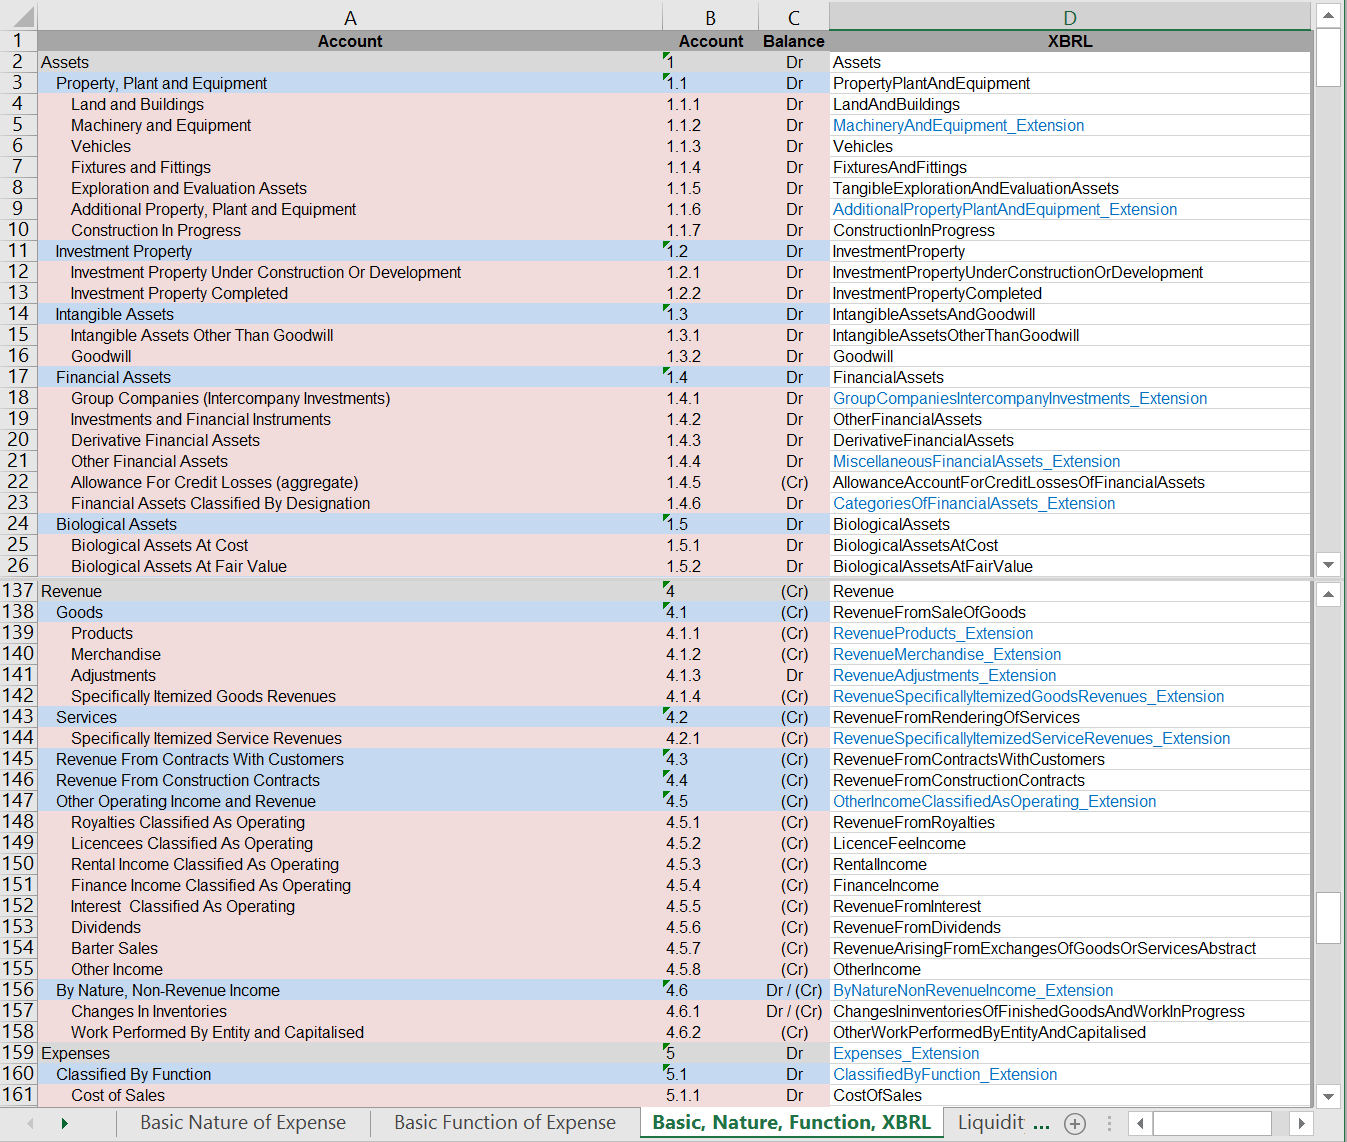Click the tab bar resize handle dots
The width and height of the screenshot is (1347, 1142).
1109,1123
